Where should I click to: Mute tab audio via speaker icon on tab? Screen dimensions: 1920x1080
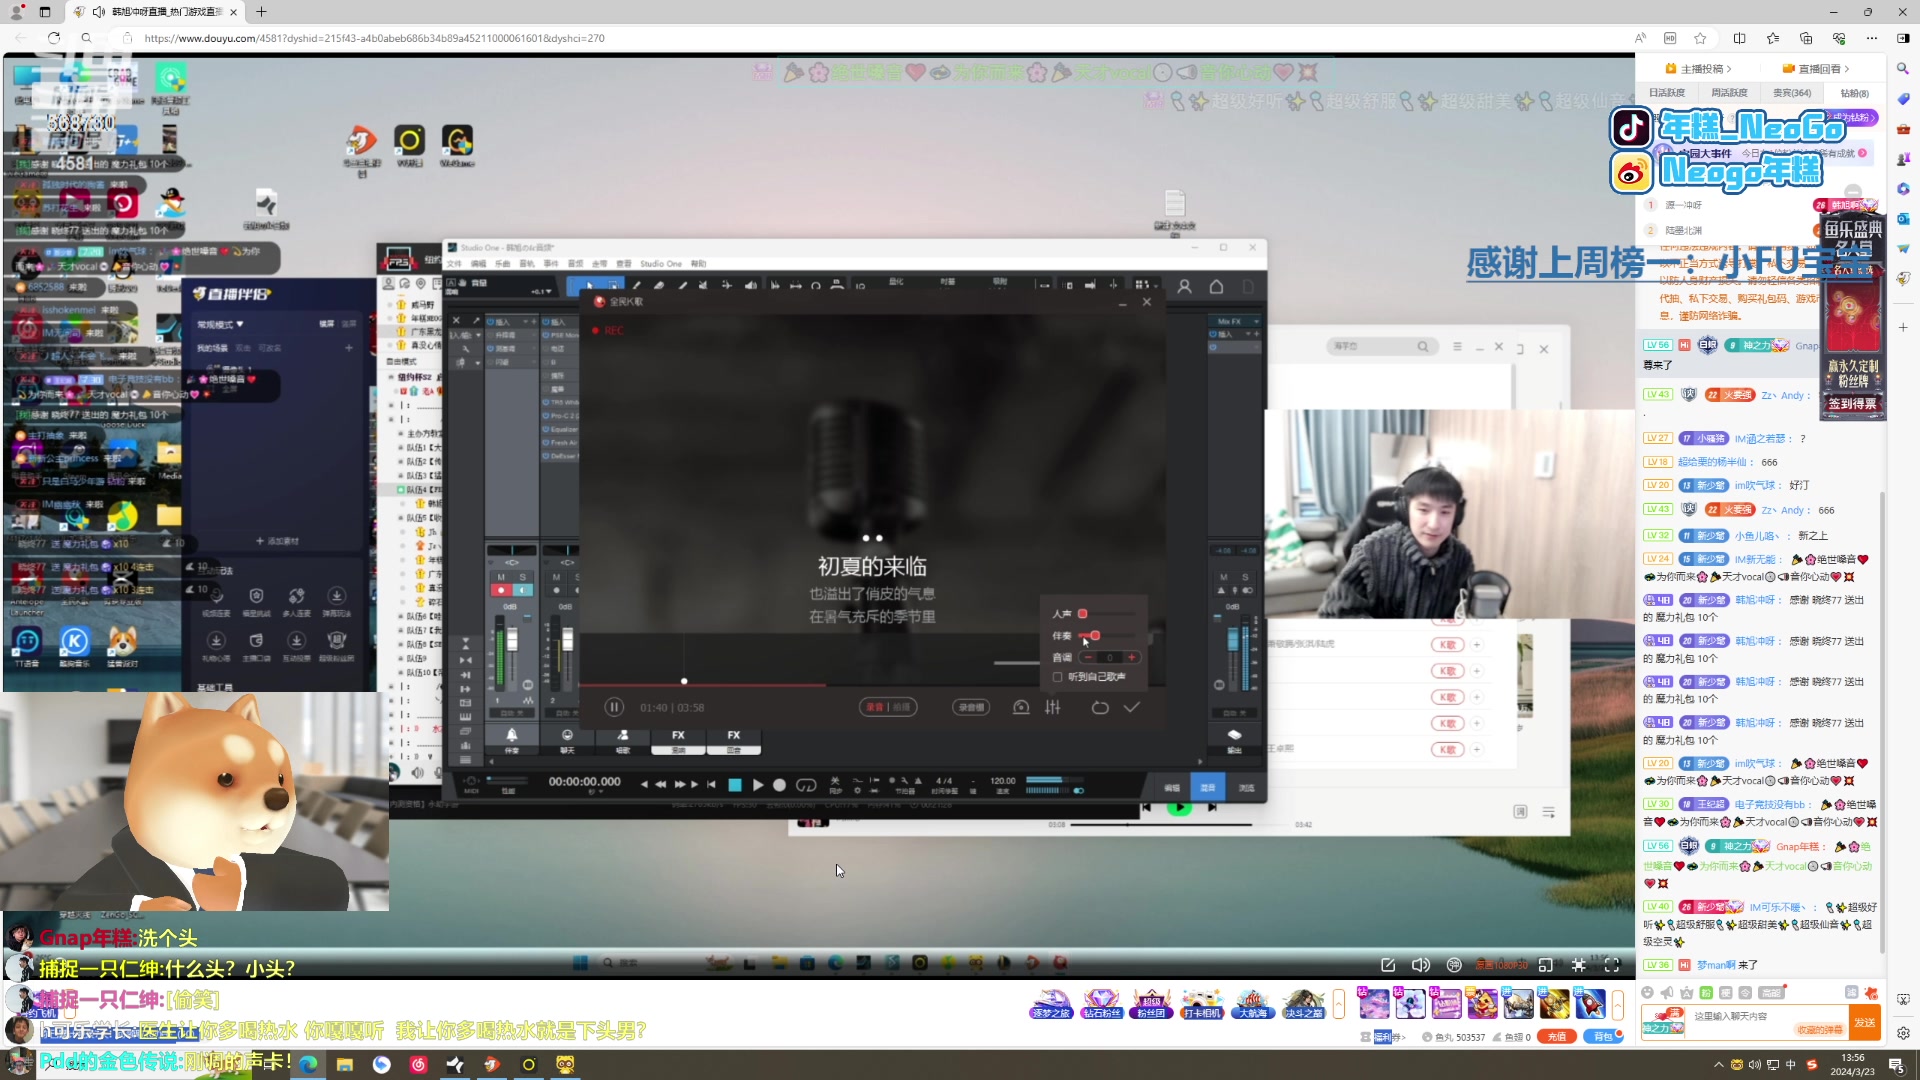tap(98, 12)
